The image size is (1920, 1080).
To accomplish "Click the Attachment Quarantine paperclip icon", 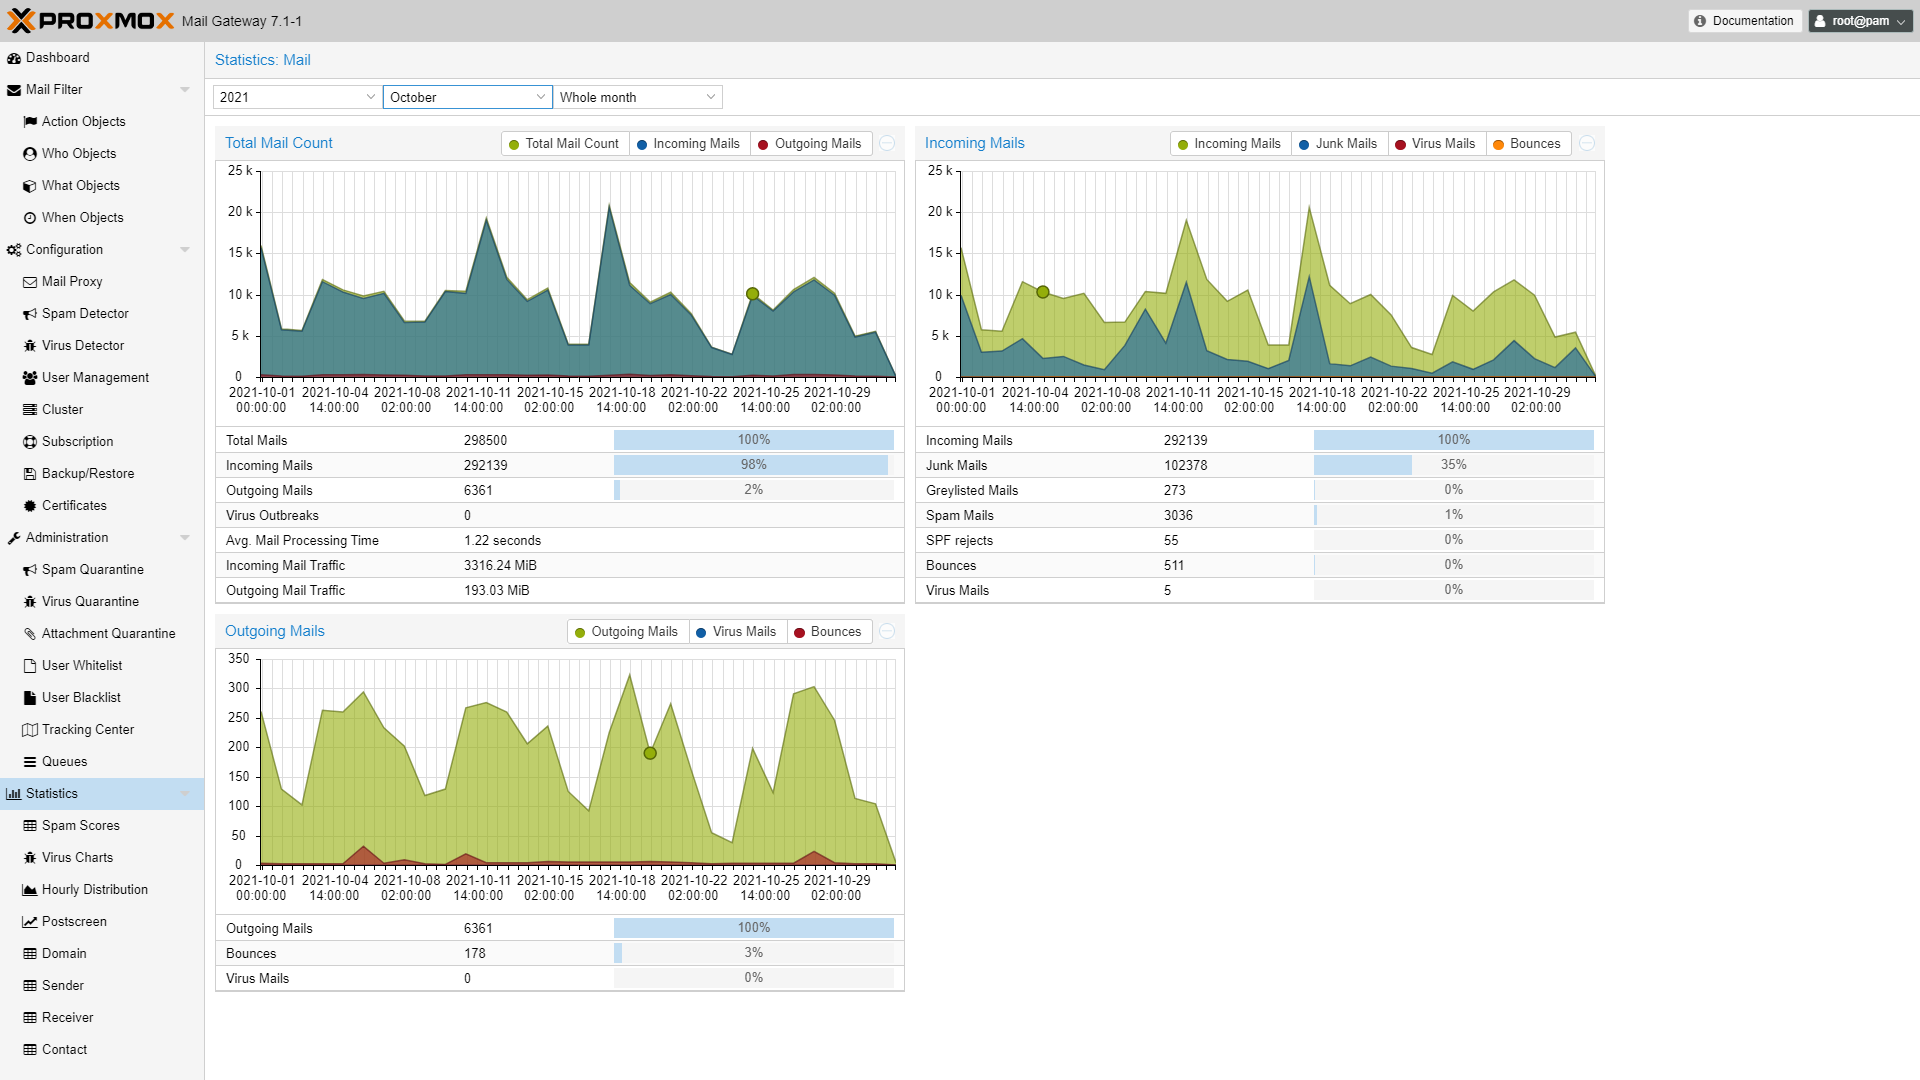I will [30, 634].
